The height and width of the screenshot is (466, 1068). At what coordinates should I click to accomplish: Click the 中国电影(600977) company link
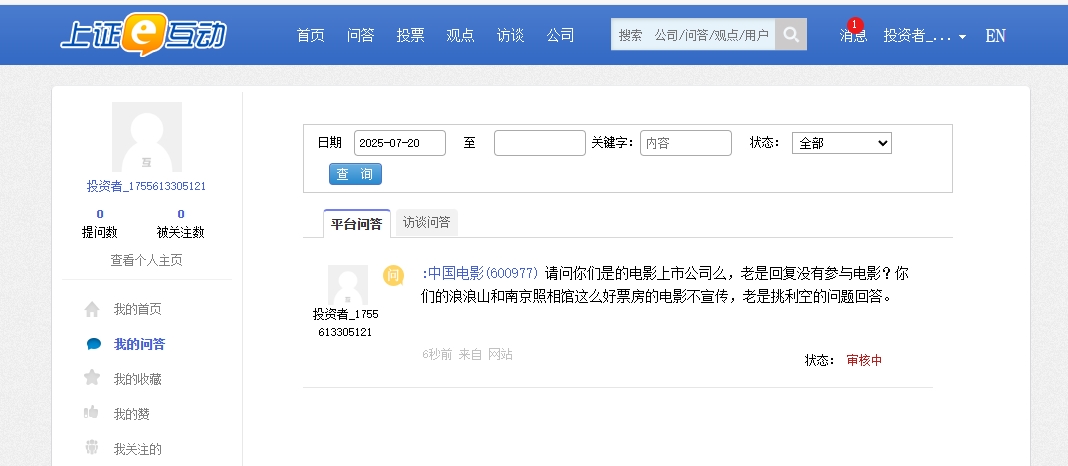pyautogui.click(x=483, y=273)
